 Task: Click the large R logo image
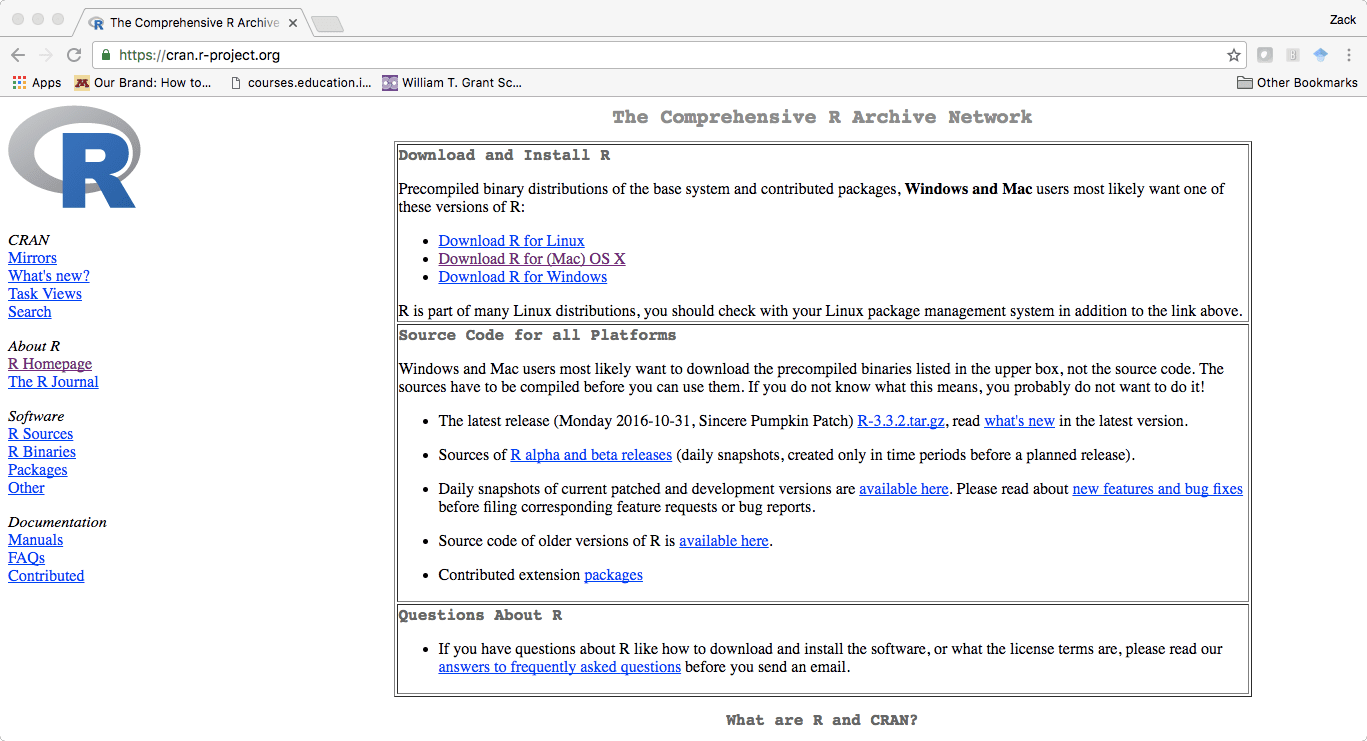tap(74, 157)
